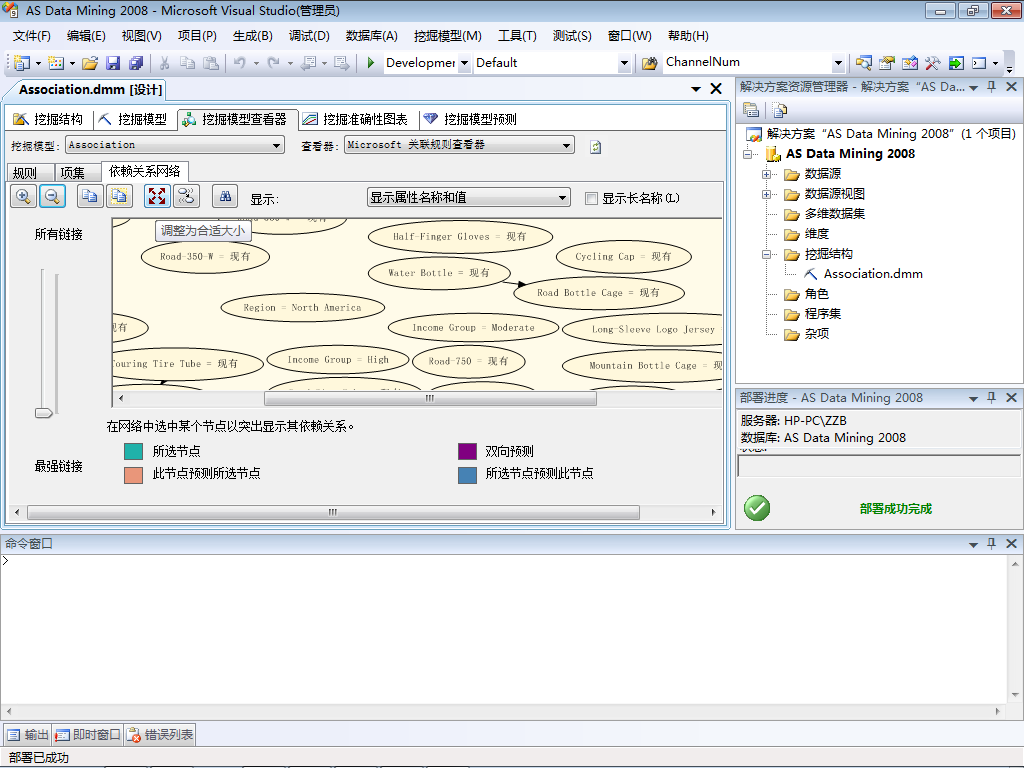Click the Save All icon
The width and height of the screenshot is (1024, 768).
(x=136, y=63)
